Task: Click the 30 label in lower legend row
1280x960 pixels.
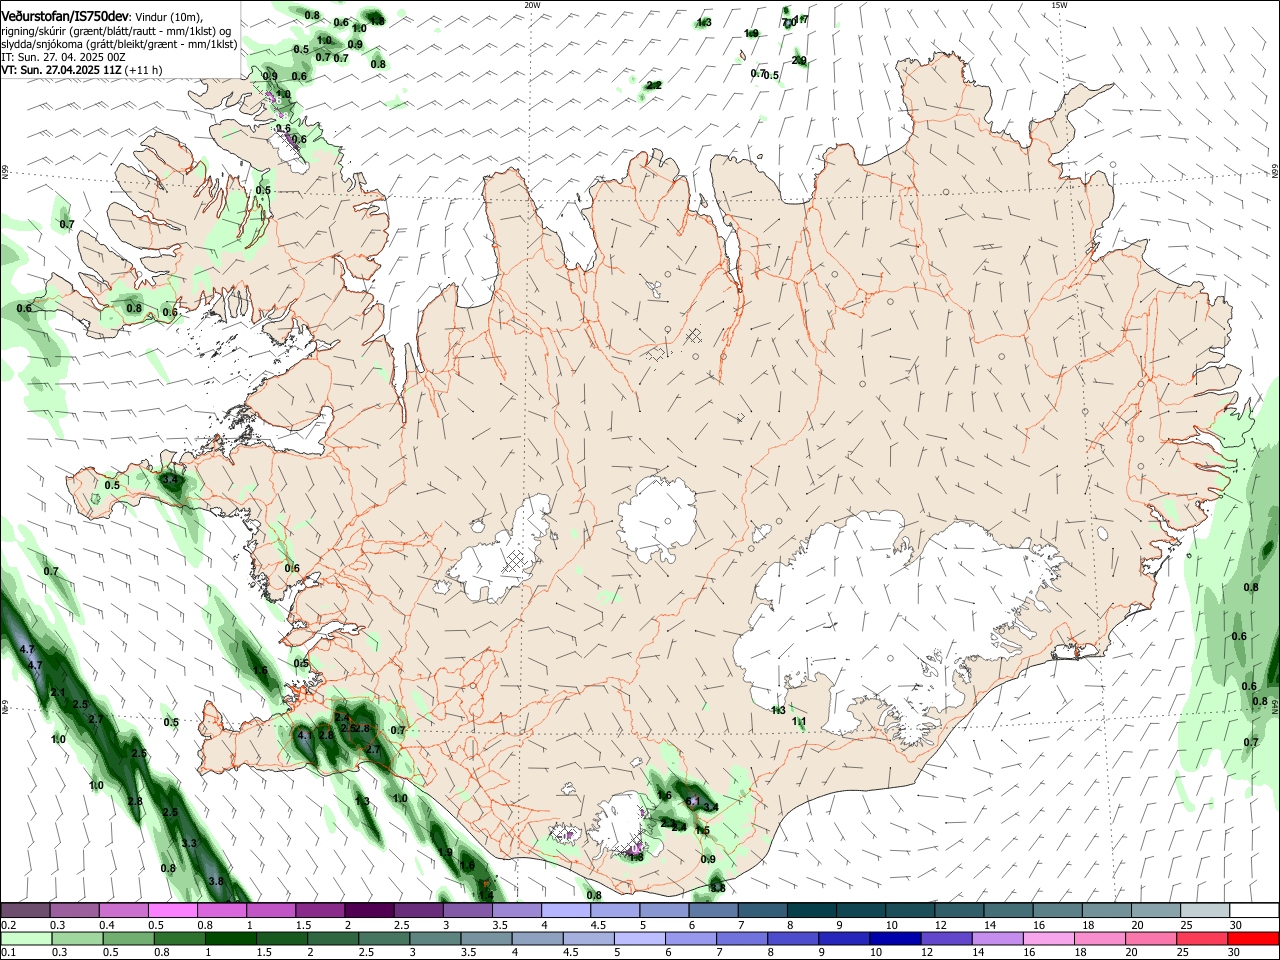Action: point(1236,952)
